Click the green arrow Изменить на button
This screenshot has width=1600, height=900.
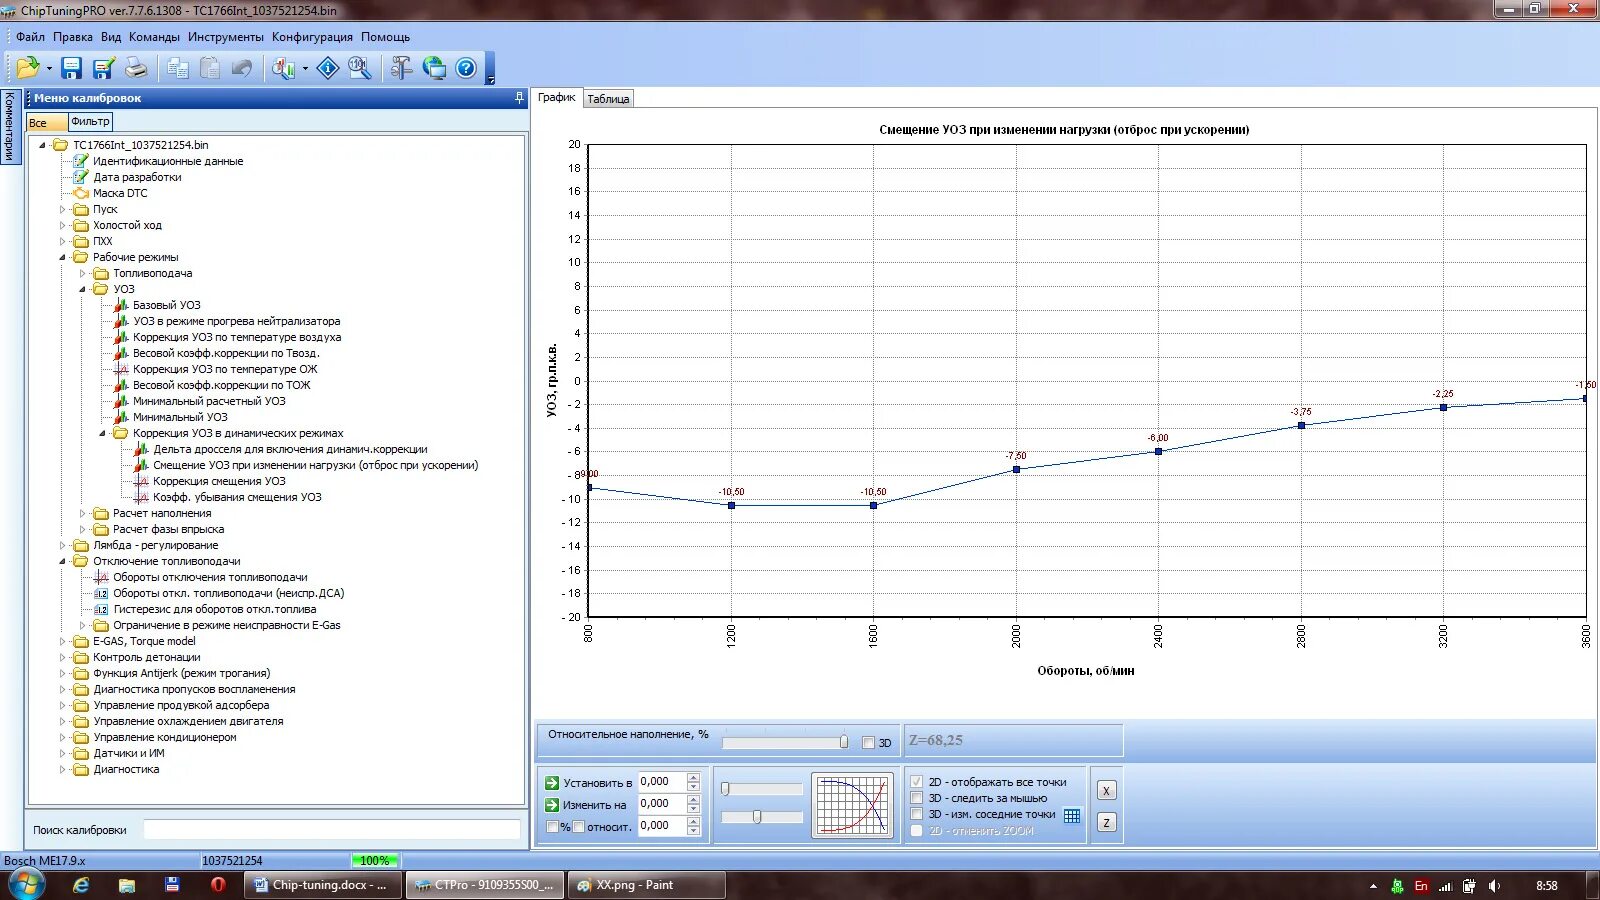click(x=552, y=805)
